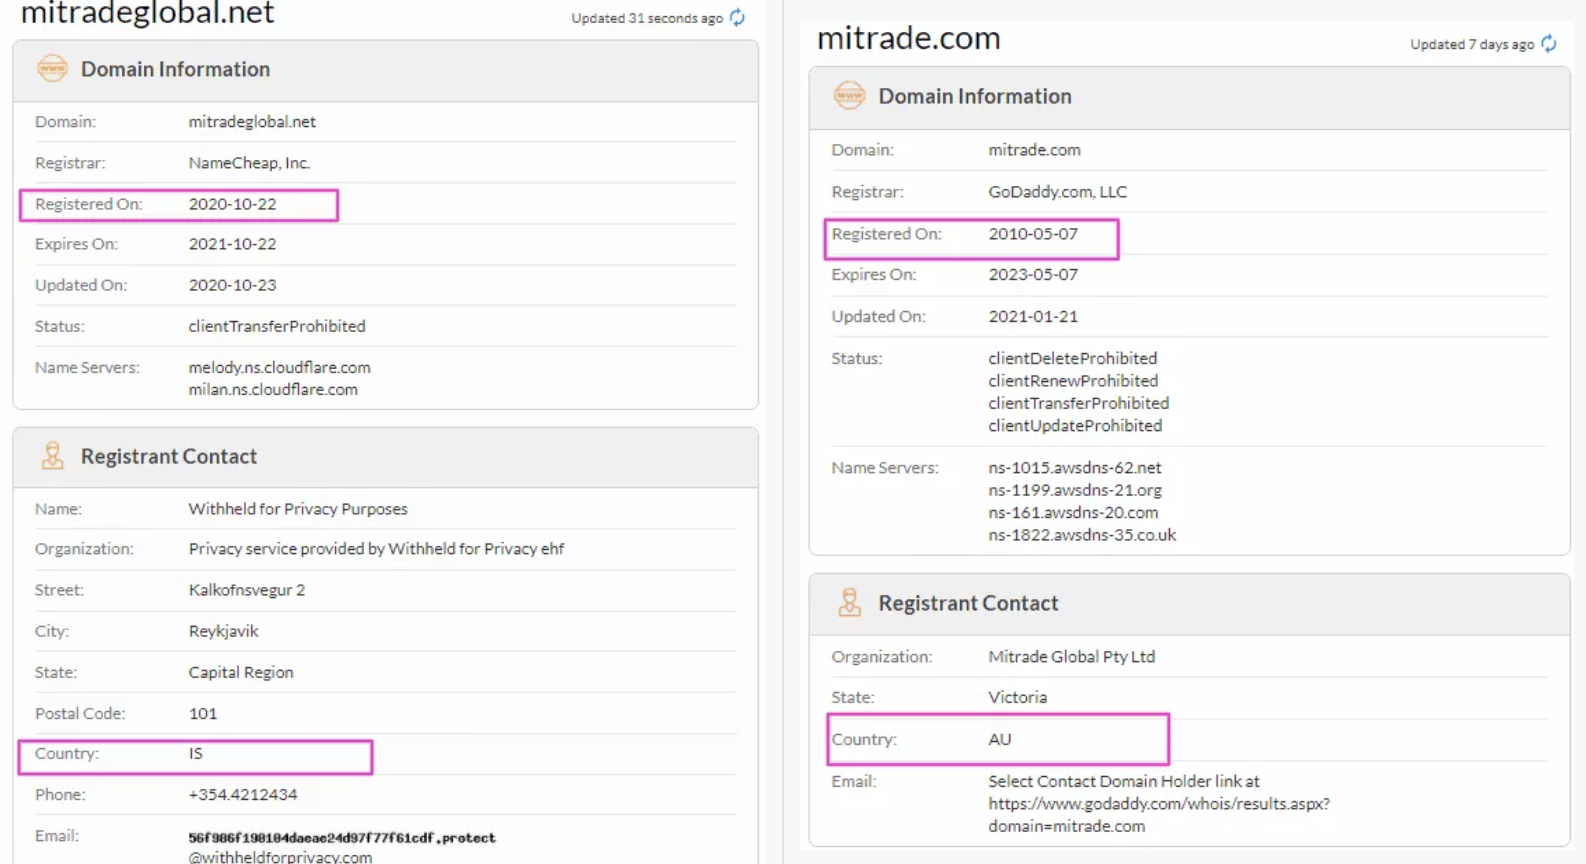This screenshot has width=1586, height=864.
Task: Click the GoDaddy.com, LLC registrar value
Action: [x=1057, y=192]
